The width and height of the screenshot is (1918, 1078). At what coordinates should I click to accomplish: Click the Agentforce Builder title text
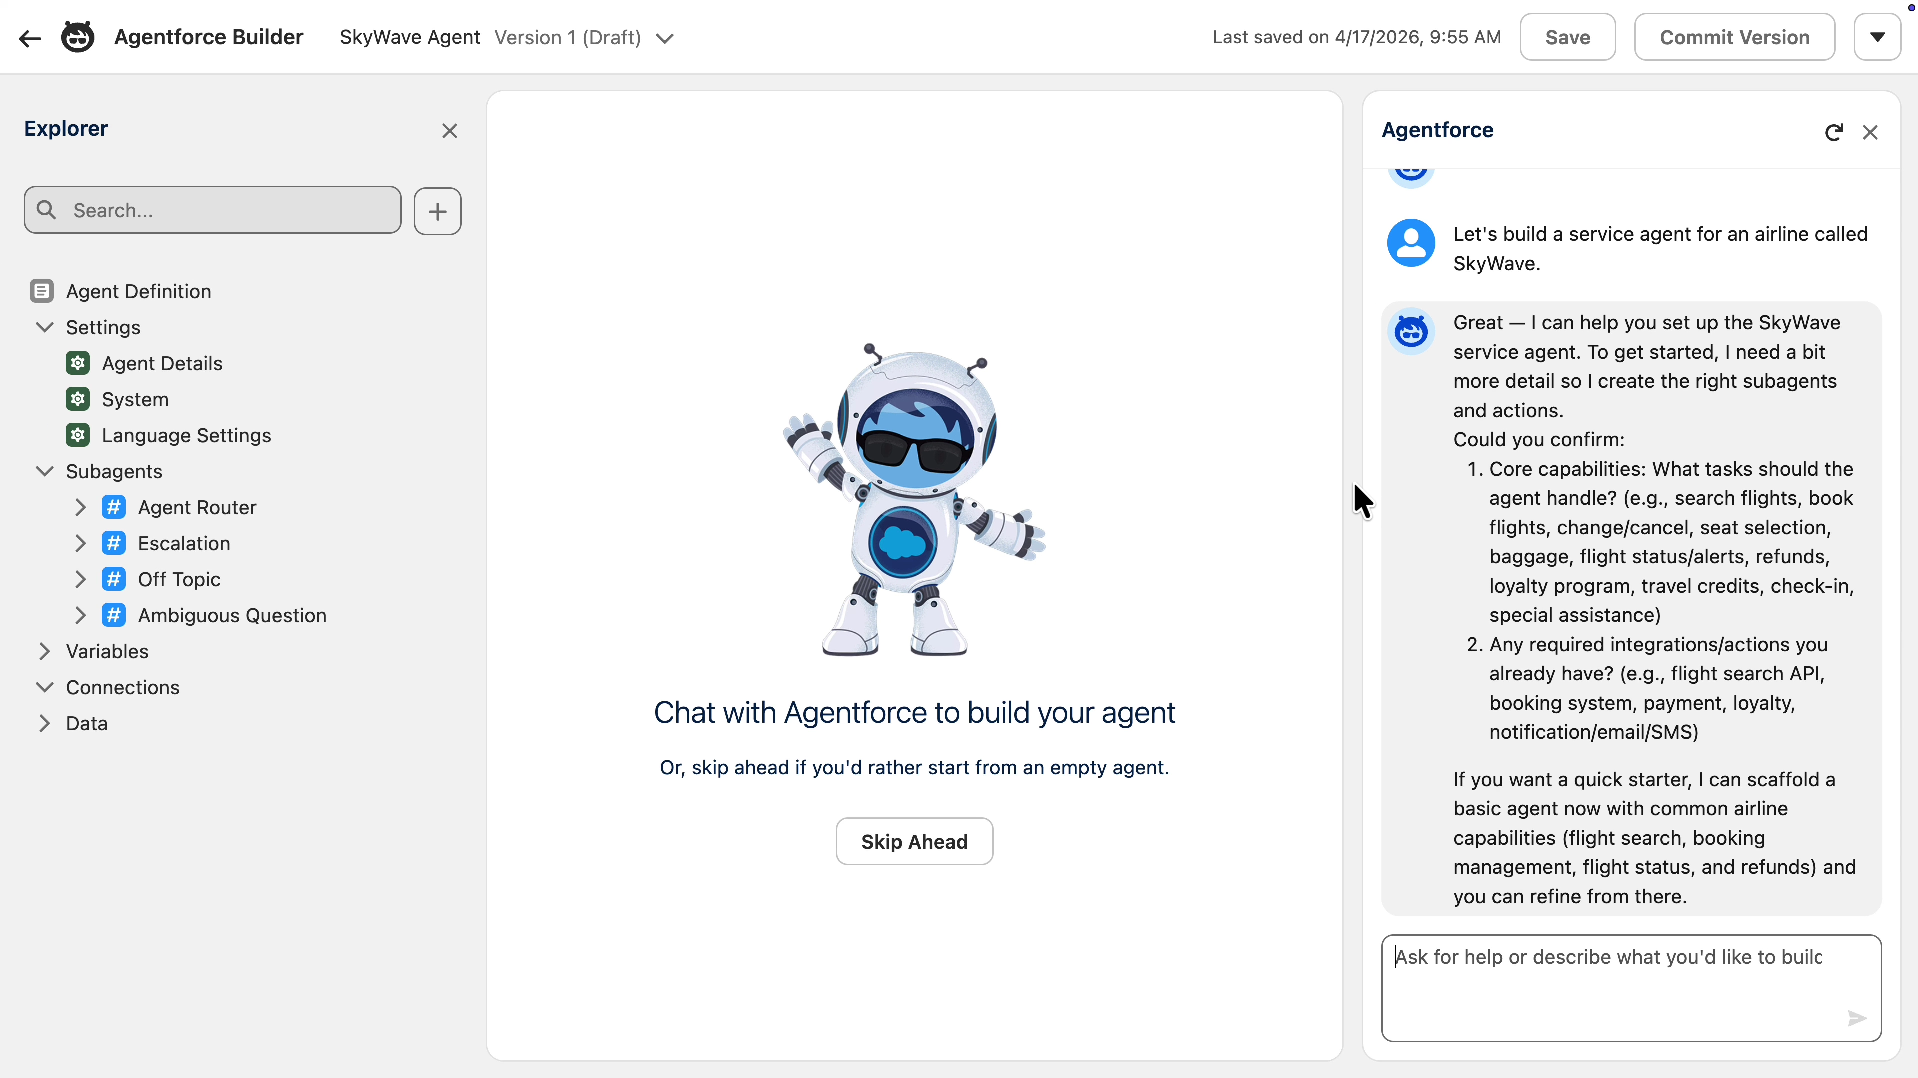click(208, 37)
